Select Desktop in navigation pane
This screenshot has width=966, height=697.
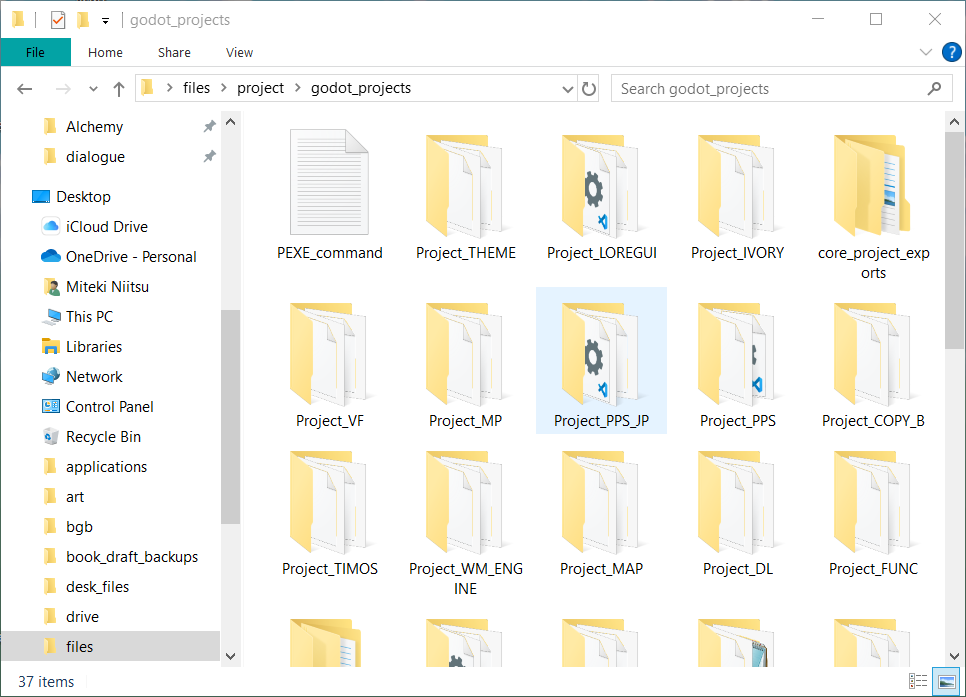83,197
